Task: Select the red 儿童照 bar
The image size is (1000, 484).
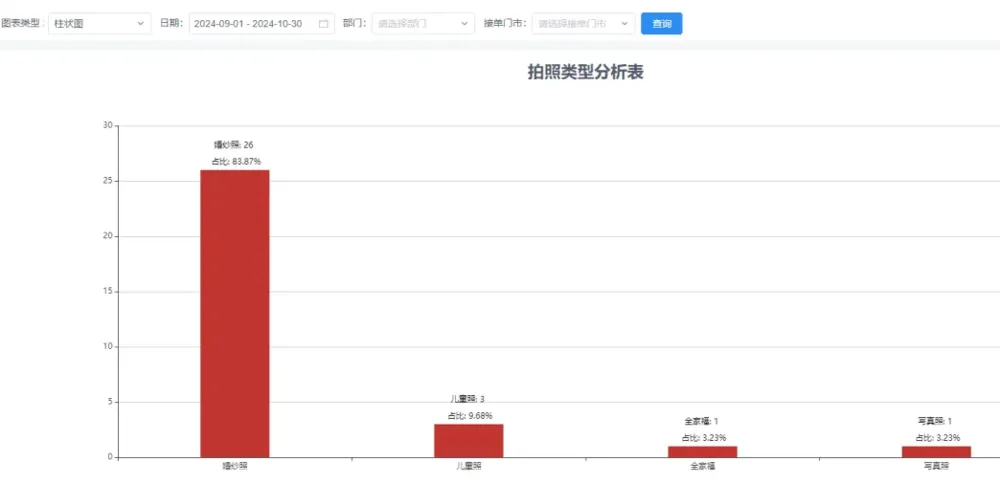Action: coord(469,440)
